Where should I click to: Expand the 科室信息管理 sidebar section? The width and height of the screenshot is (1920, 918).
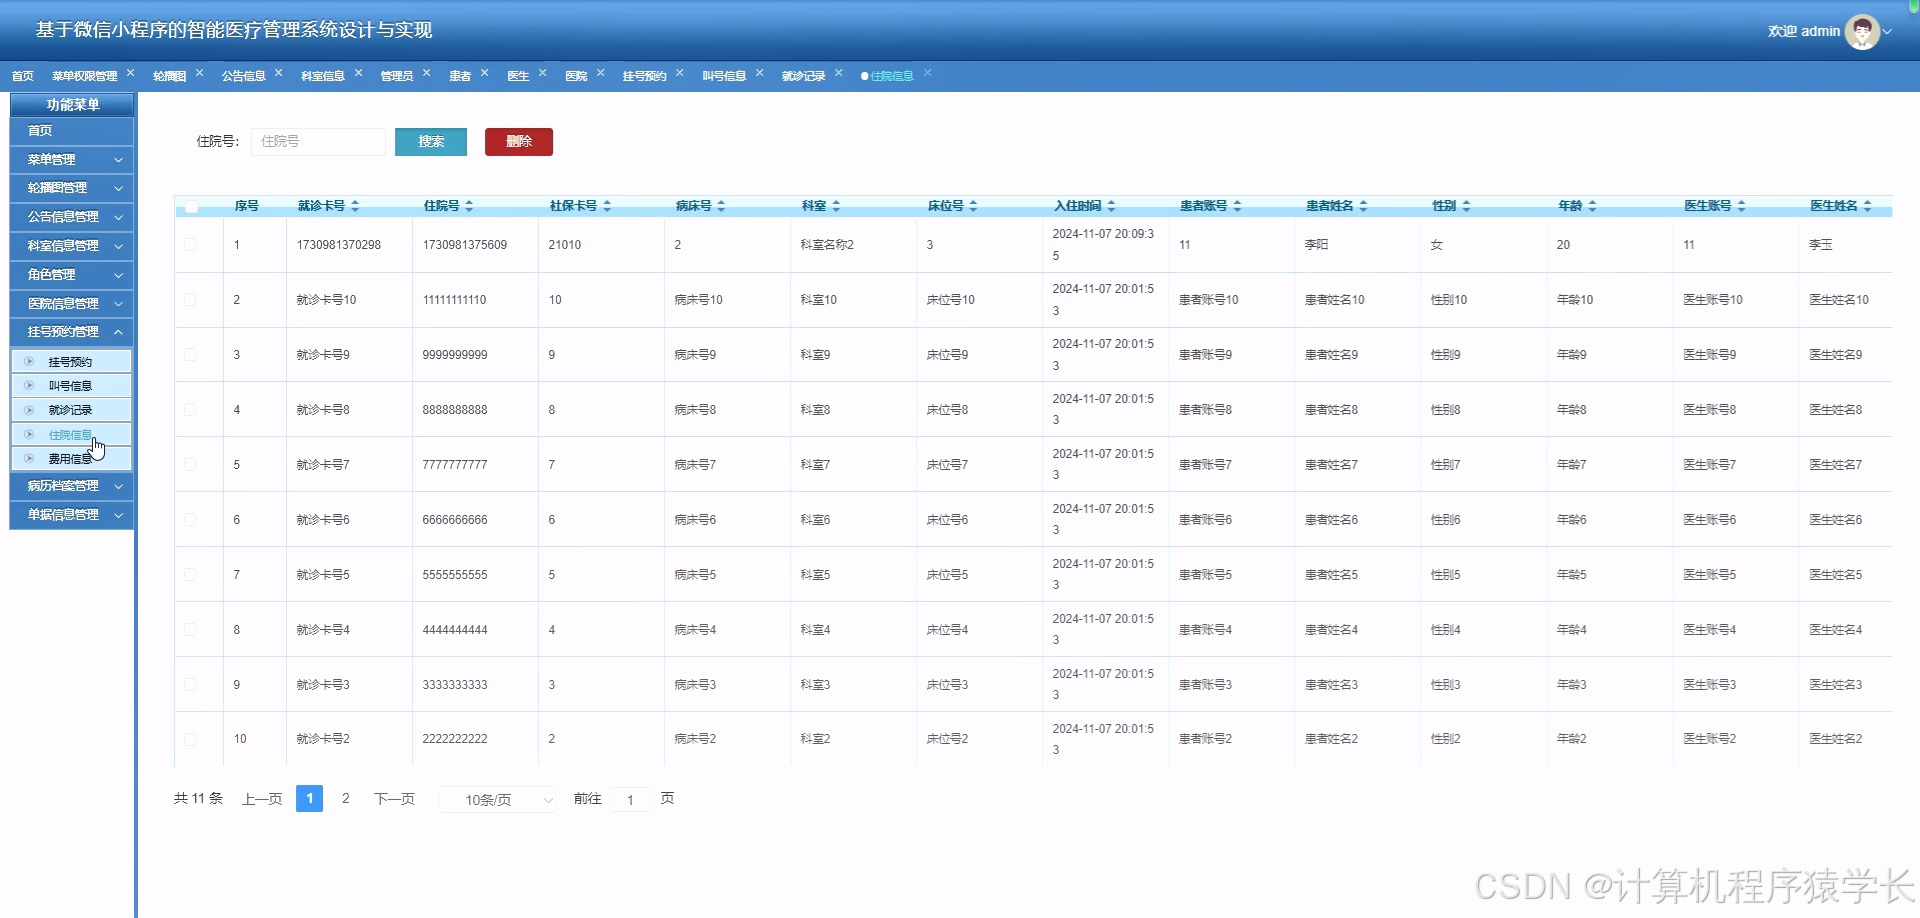pyautogui.click(x=72, y=246)
